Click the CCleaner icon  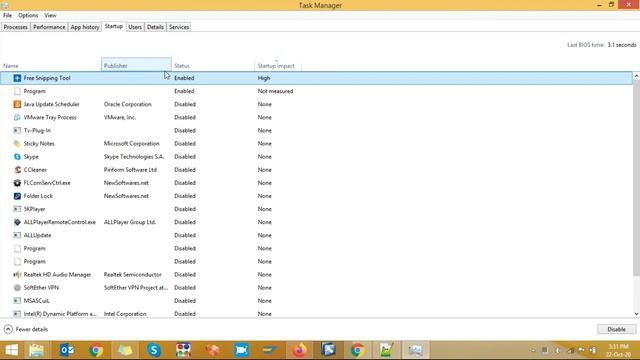click(17, 169)
